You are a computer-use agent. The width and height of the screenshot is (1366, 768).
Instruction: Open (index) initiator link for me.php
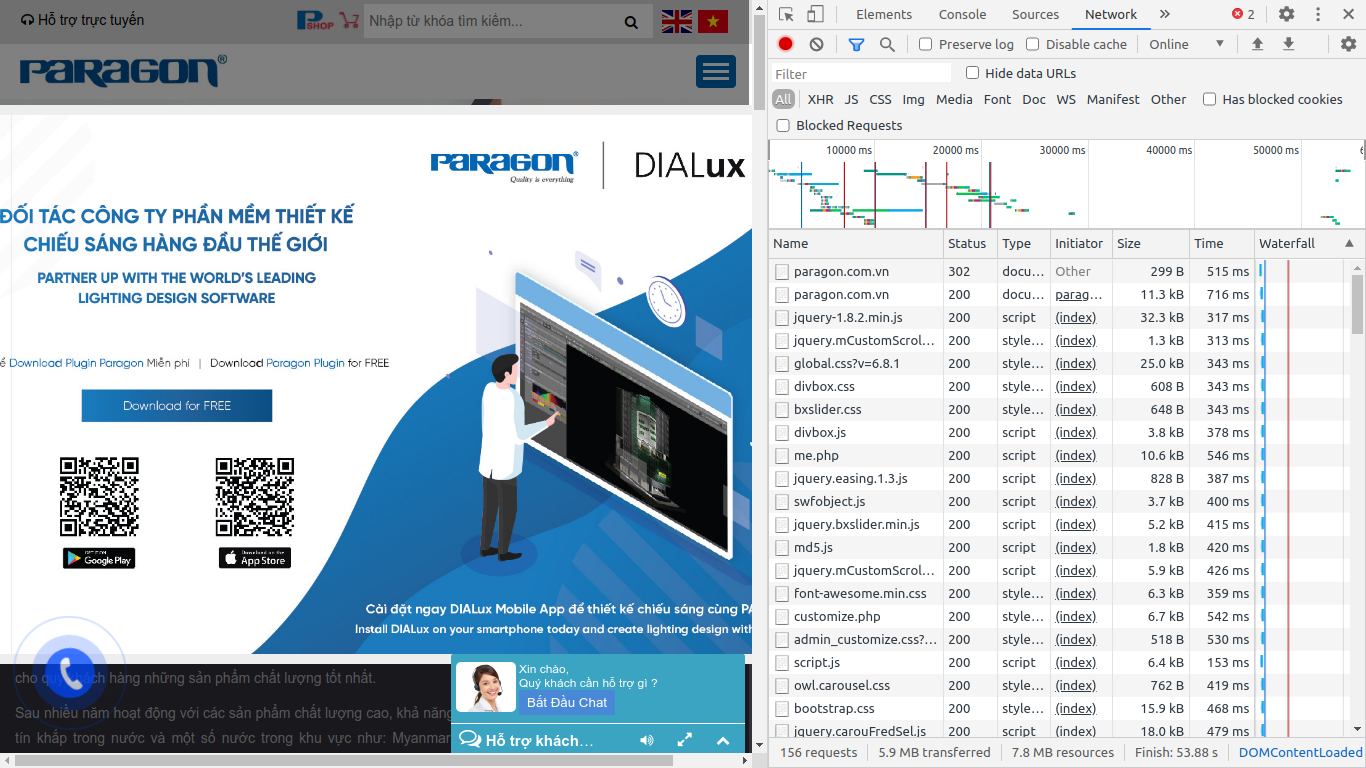(1076, 455)
